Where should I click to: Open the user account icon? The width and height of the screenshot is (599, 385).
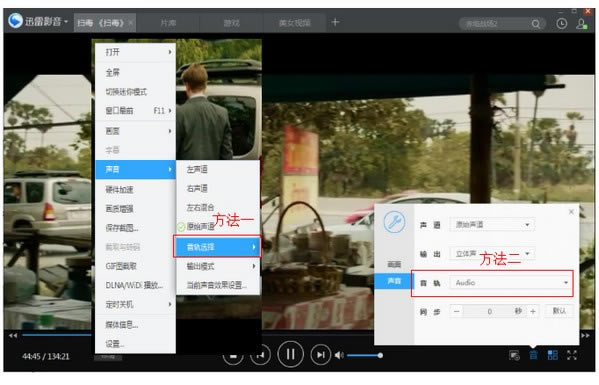pyautogui.click(x=581, y=24)
